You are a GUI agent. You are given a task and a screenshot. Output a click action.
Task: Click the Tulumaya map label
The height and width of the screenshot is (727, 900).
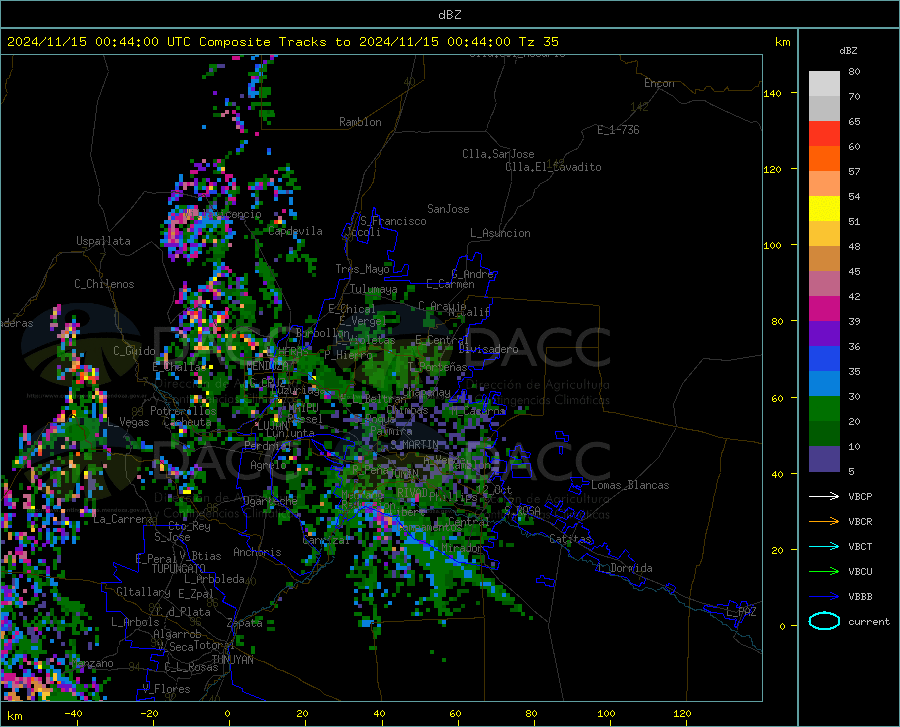[x=373, y=289]
